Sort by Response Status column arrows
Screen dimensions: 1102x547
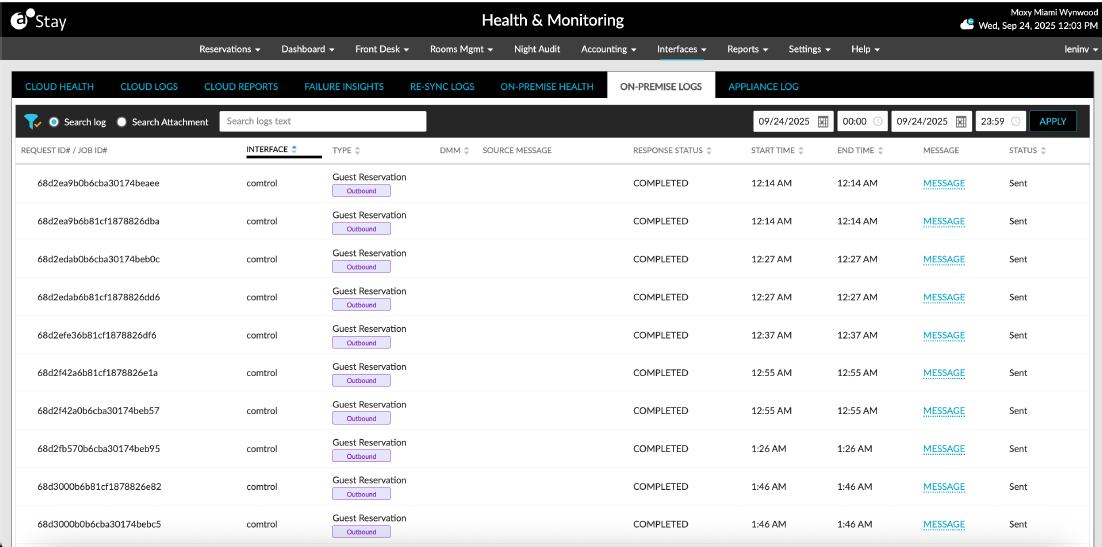pos(708,150)
